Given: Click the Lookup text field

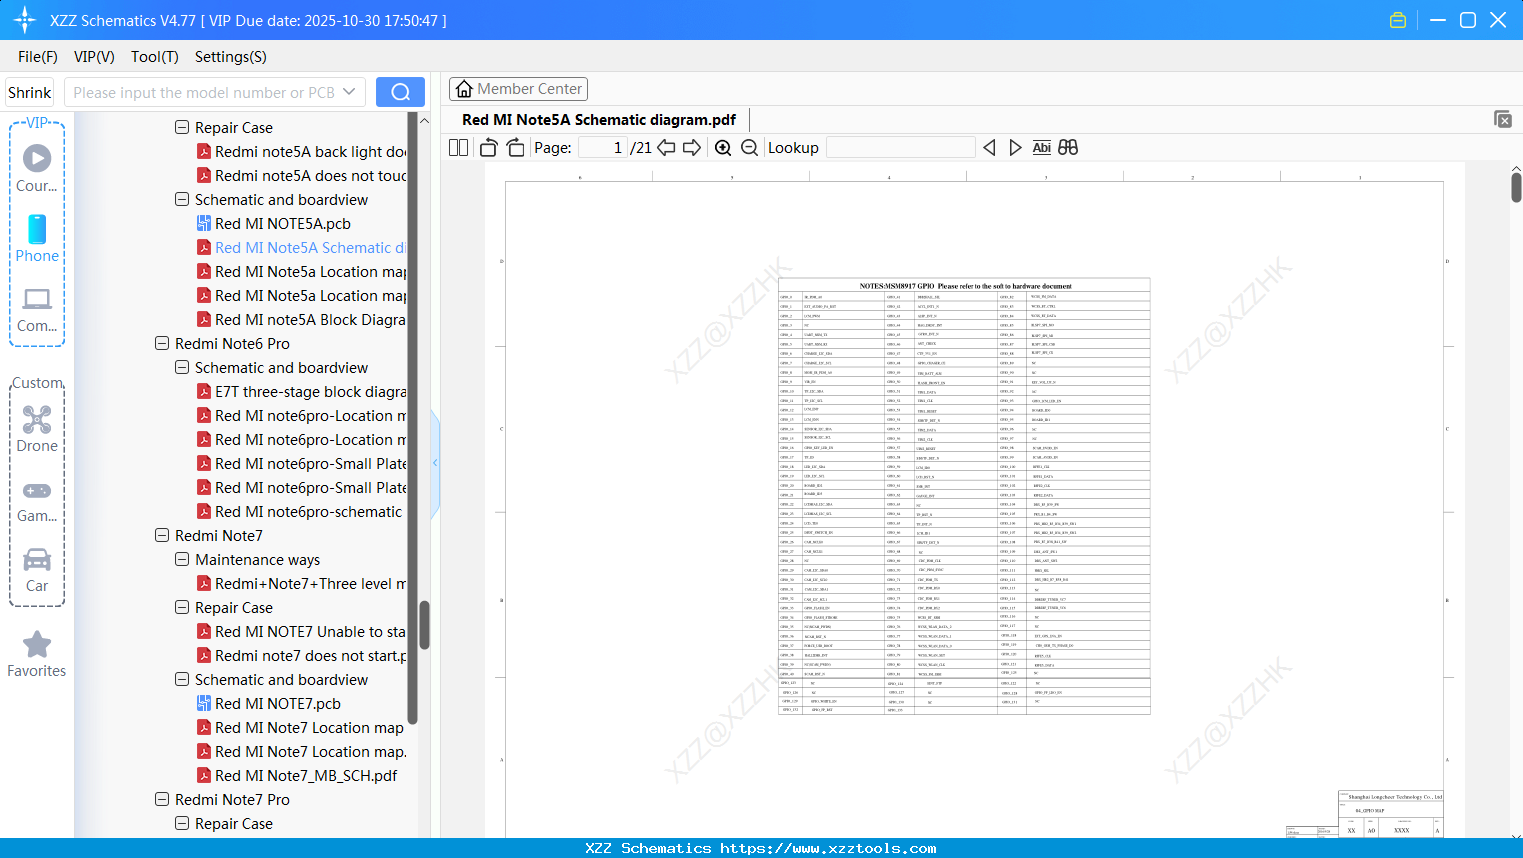Looking at the screenshot, I should 900,148.
